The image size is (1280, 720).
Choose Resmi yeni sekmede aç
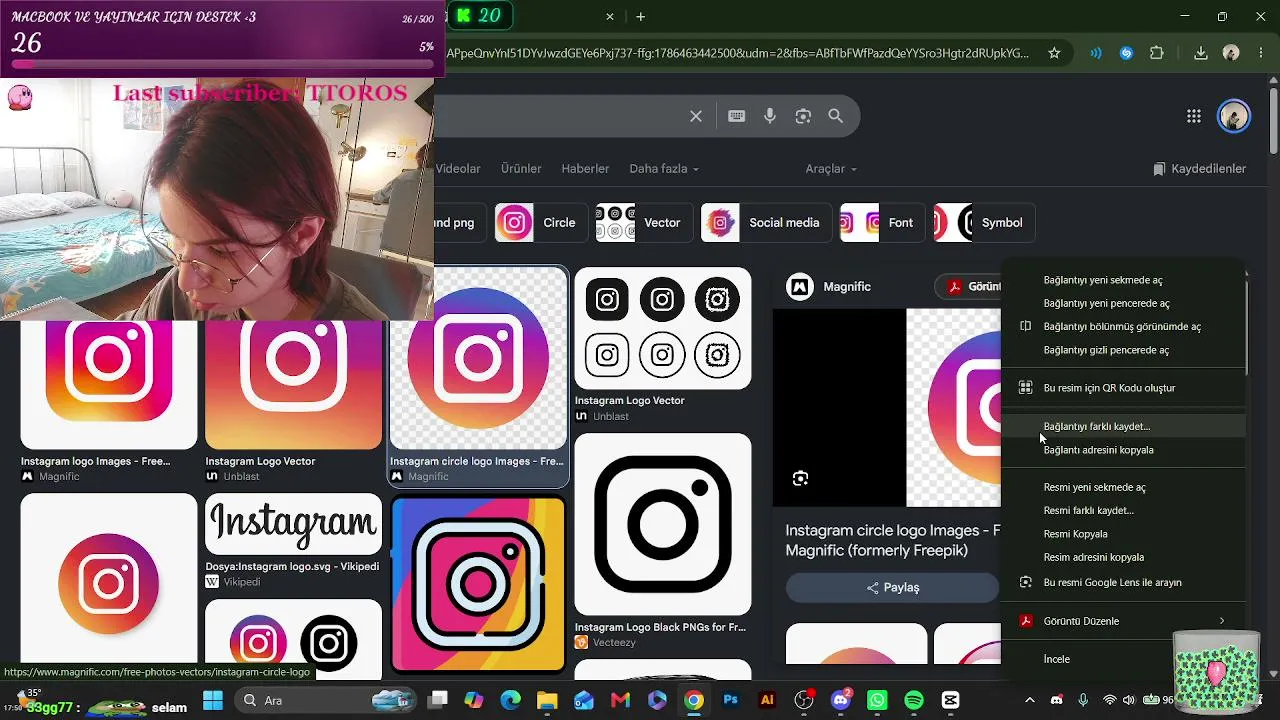[x=1123, y=487]
